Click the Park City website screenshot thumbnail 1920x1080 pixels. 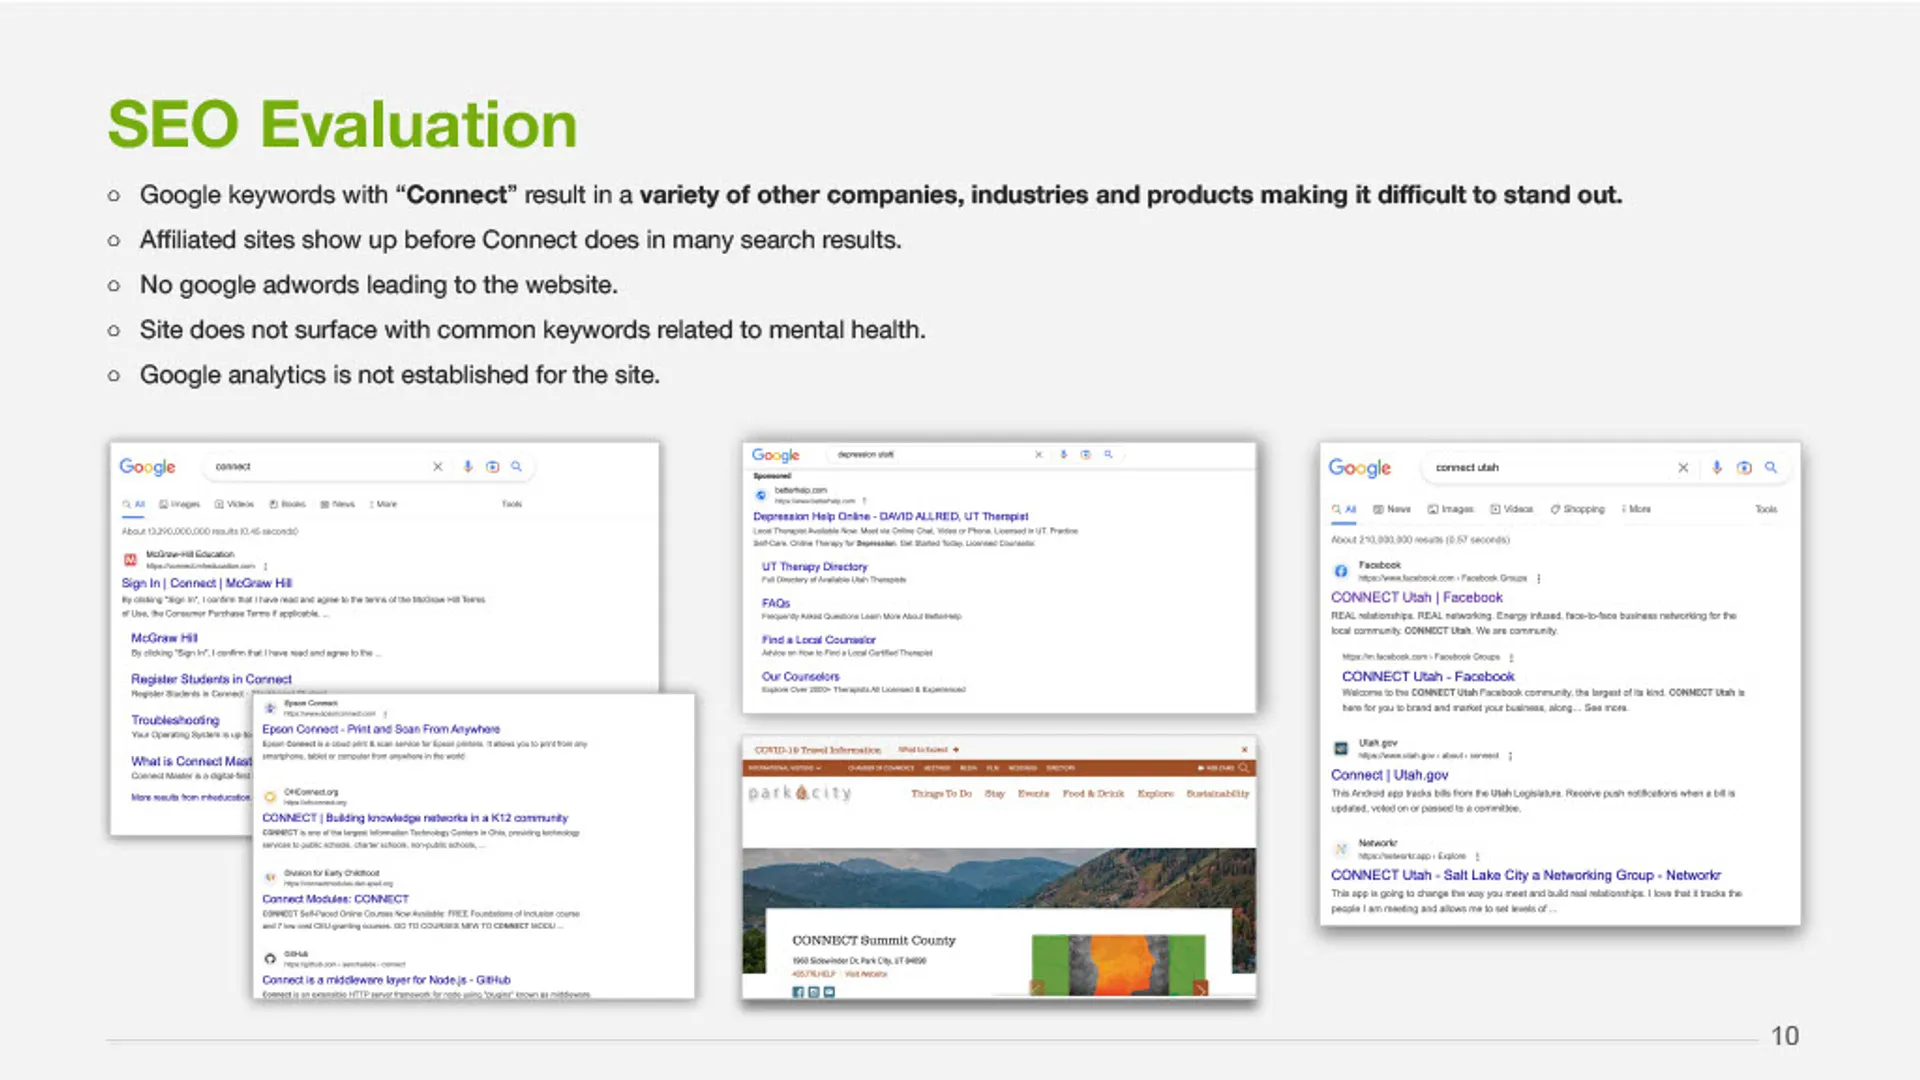[998, 868]
